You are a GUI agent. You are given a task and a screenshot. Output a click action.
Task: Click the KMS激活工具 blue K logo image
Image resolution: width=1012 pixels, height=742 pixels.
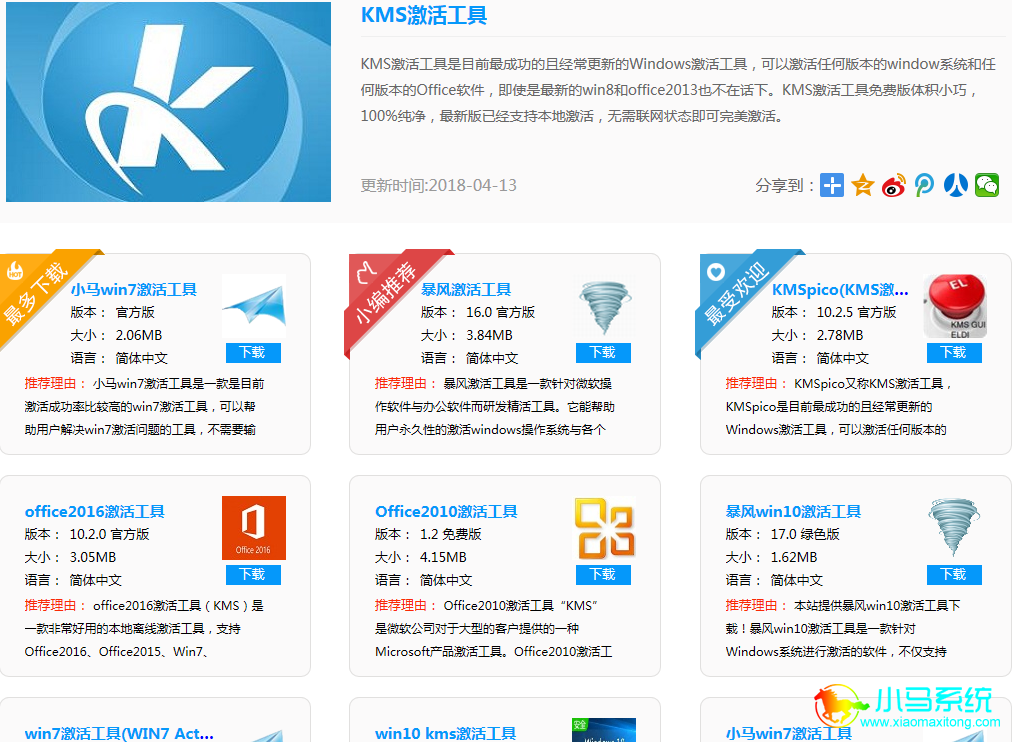(x=168, y=102)
